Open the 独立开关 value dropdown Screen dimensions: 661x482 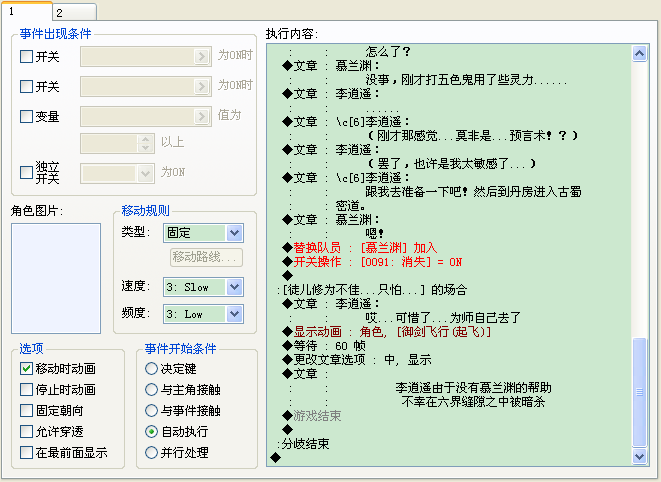click(145, 173)
